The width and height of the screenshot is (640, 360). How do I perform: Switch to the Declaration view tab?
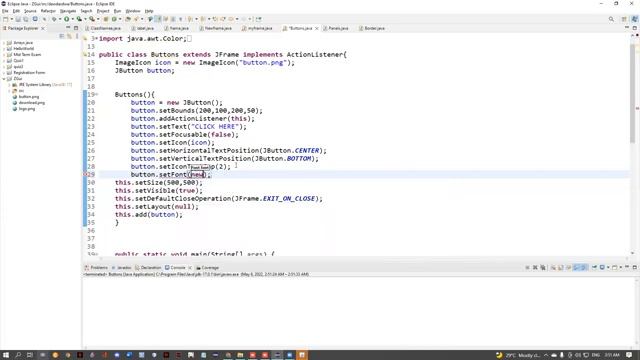(x=148, y=268)
